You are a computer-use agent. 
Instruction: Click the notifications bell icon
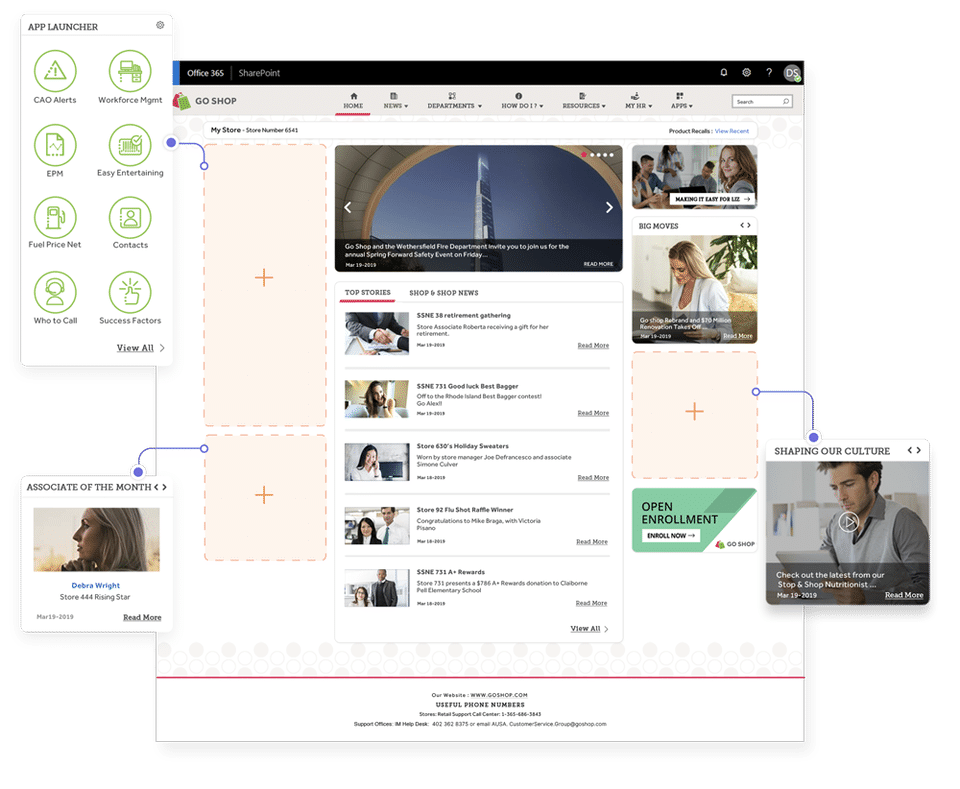[724, 72]
